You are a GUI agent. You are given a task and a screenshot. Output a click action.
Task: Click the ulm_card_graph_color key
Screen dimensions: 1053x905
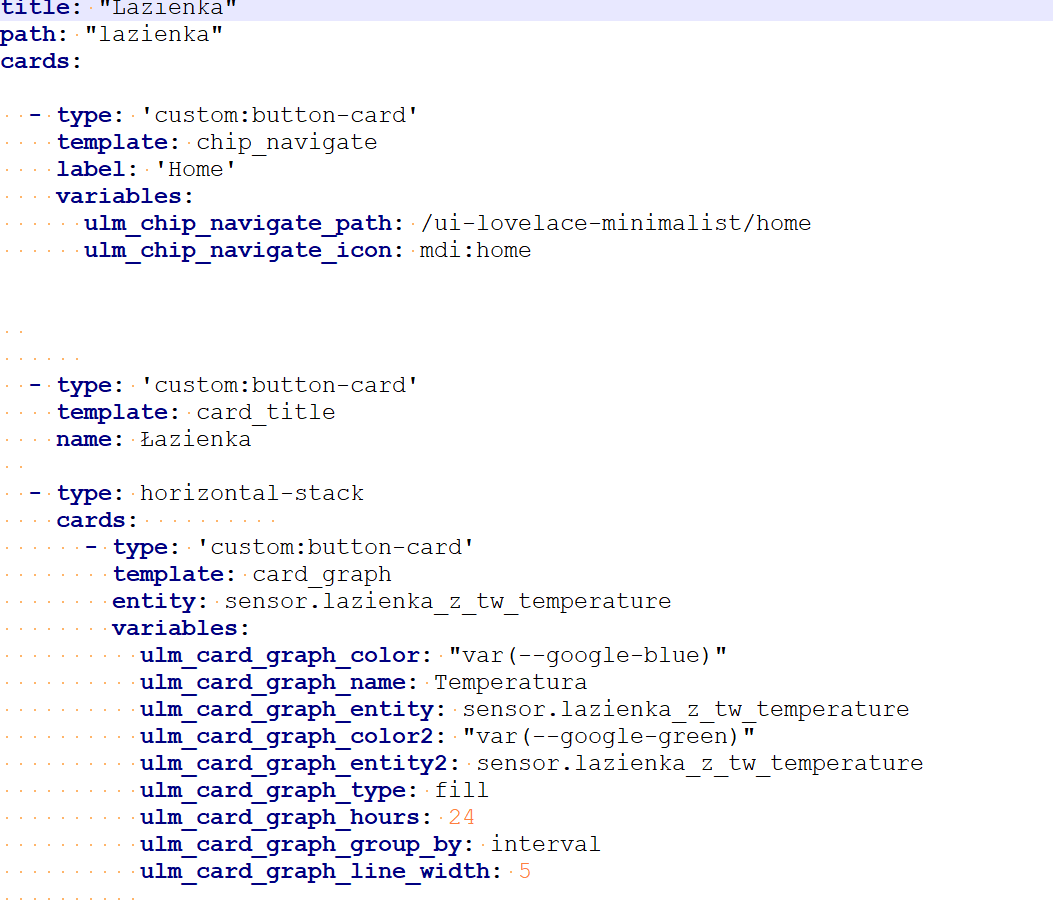279,656
